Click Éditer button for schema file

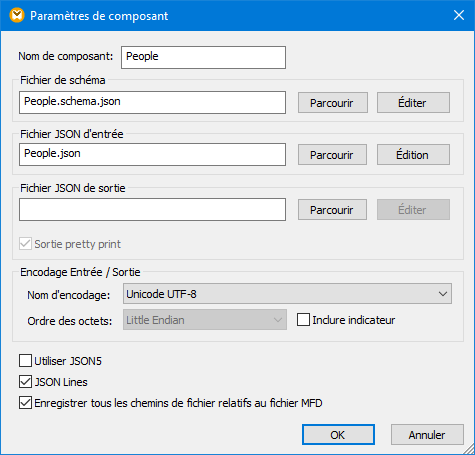413,103
